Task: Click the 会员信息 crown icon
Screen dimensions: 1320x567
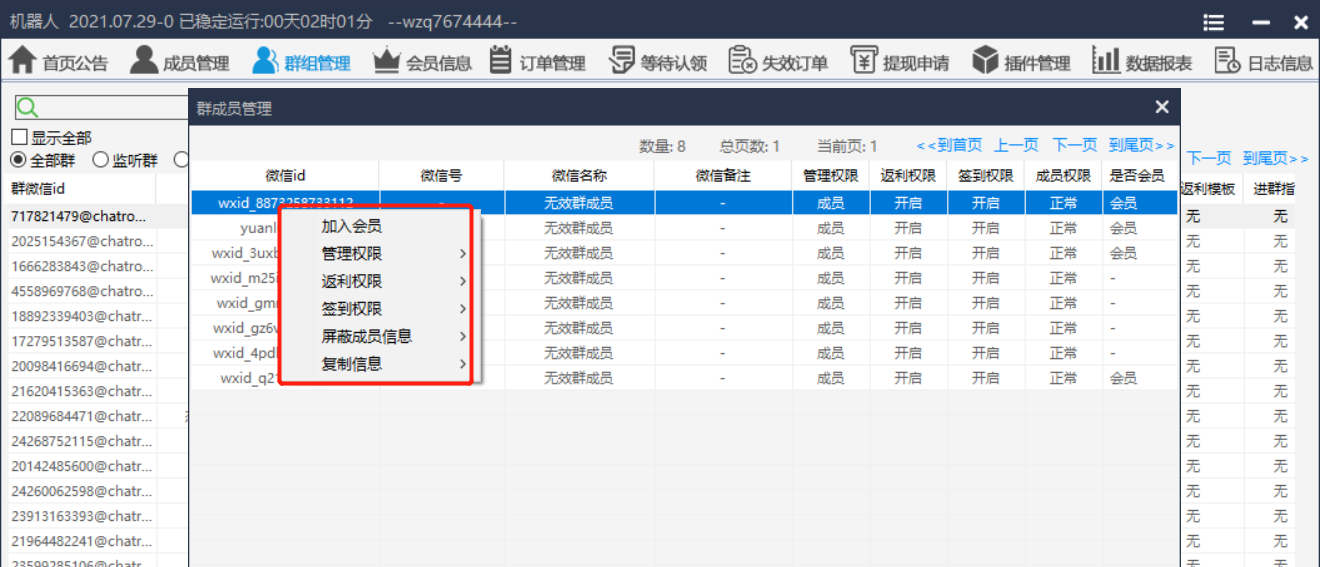Action: point(386,61)
